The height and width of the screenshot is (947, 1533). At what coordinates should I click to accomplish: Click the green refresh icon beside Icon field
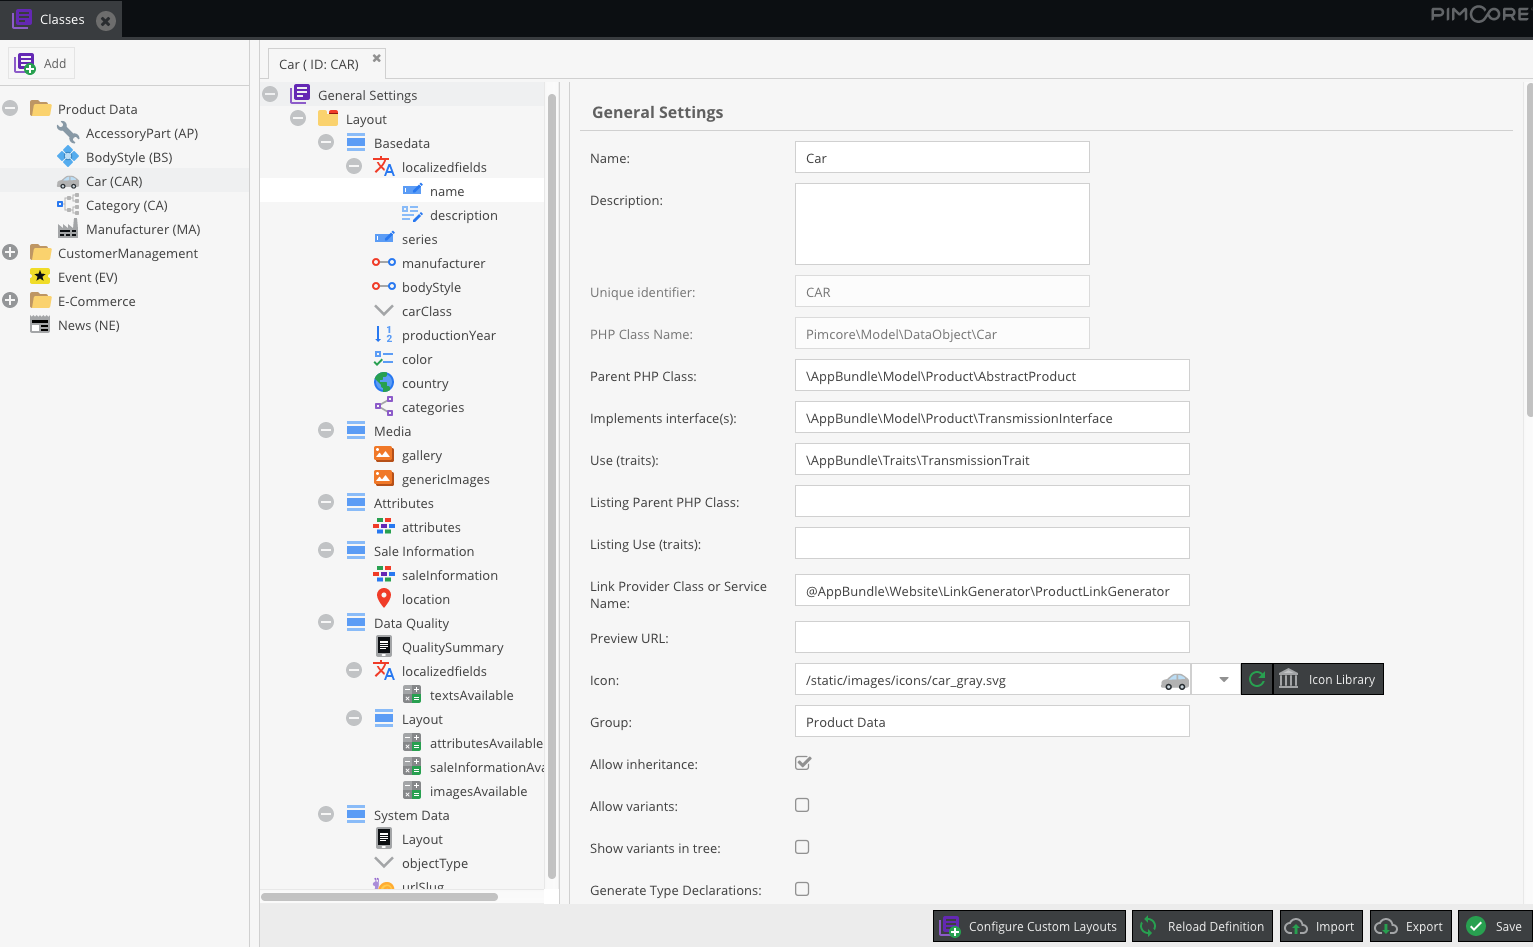click(x=1257, y=679)
